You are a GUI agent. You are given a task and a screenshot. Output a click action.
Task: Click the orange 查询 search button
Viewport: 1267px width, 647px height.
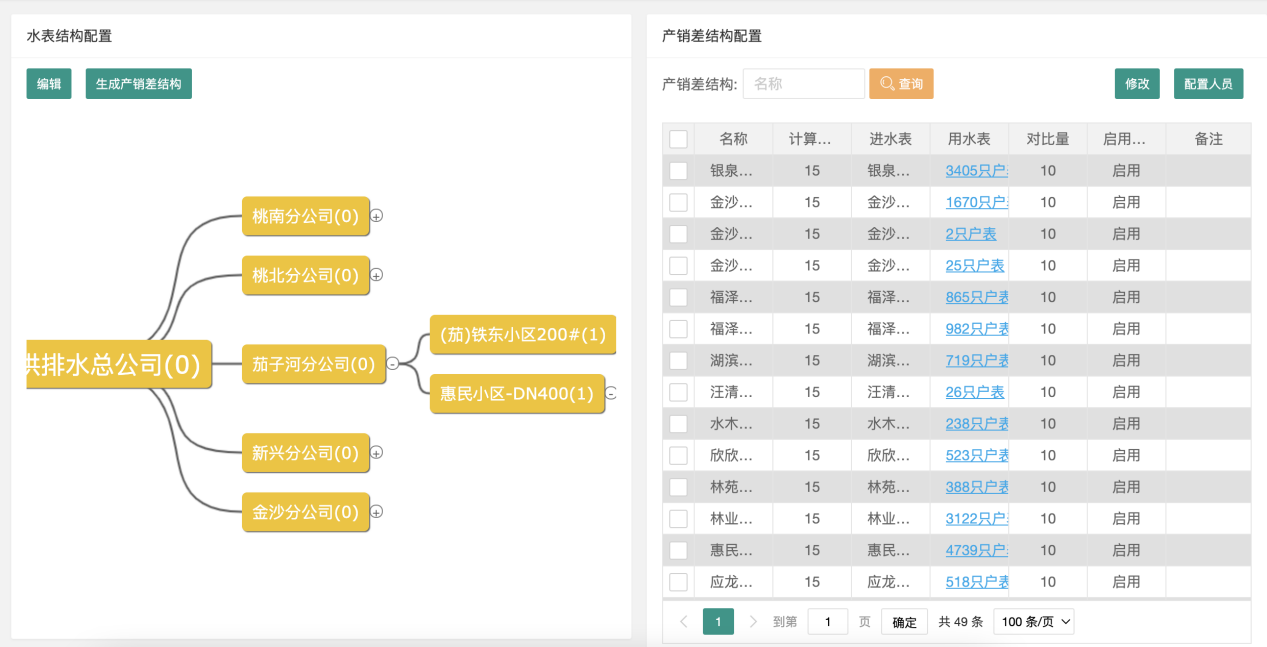tap(901, 84)
